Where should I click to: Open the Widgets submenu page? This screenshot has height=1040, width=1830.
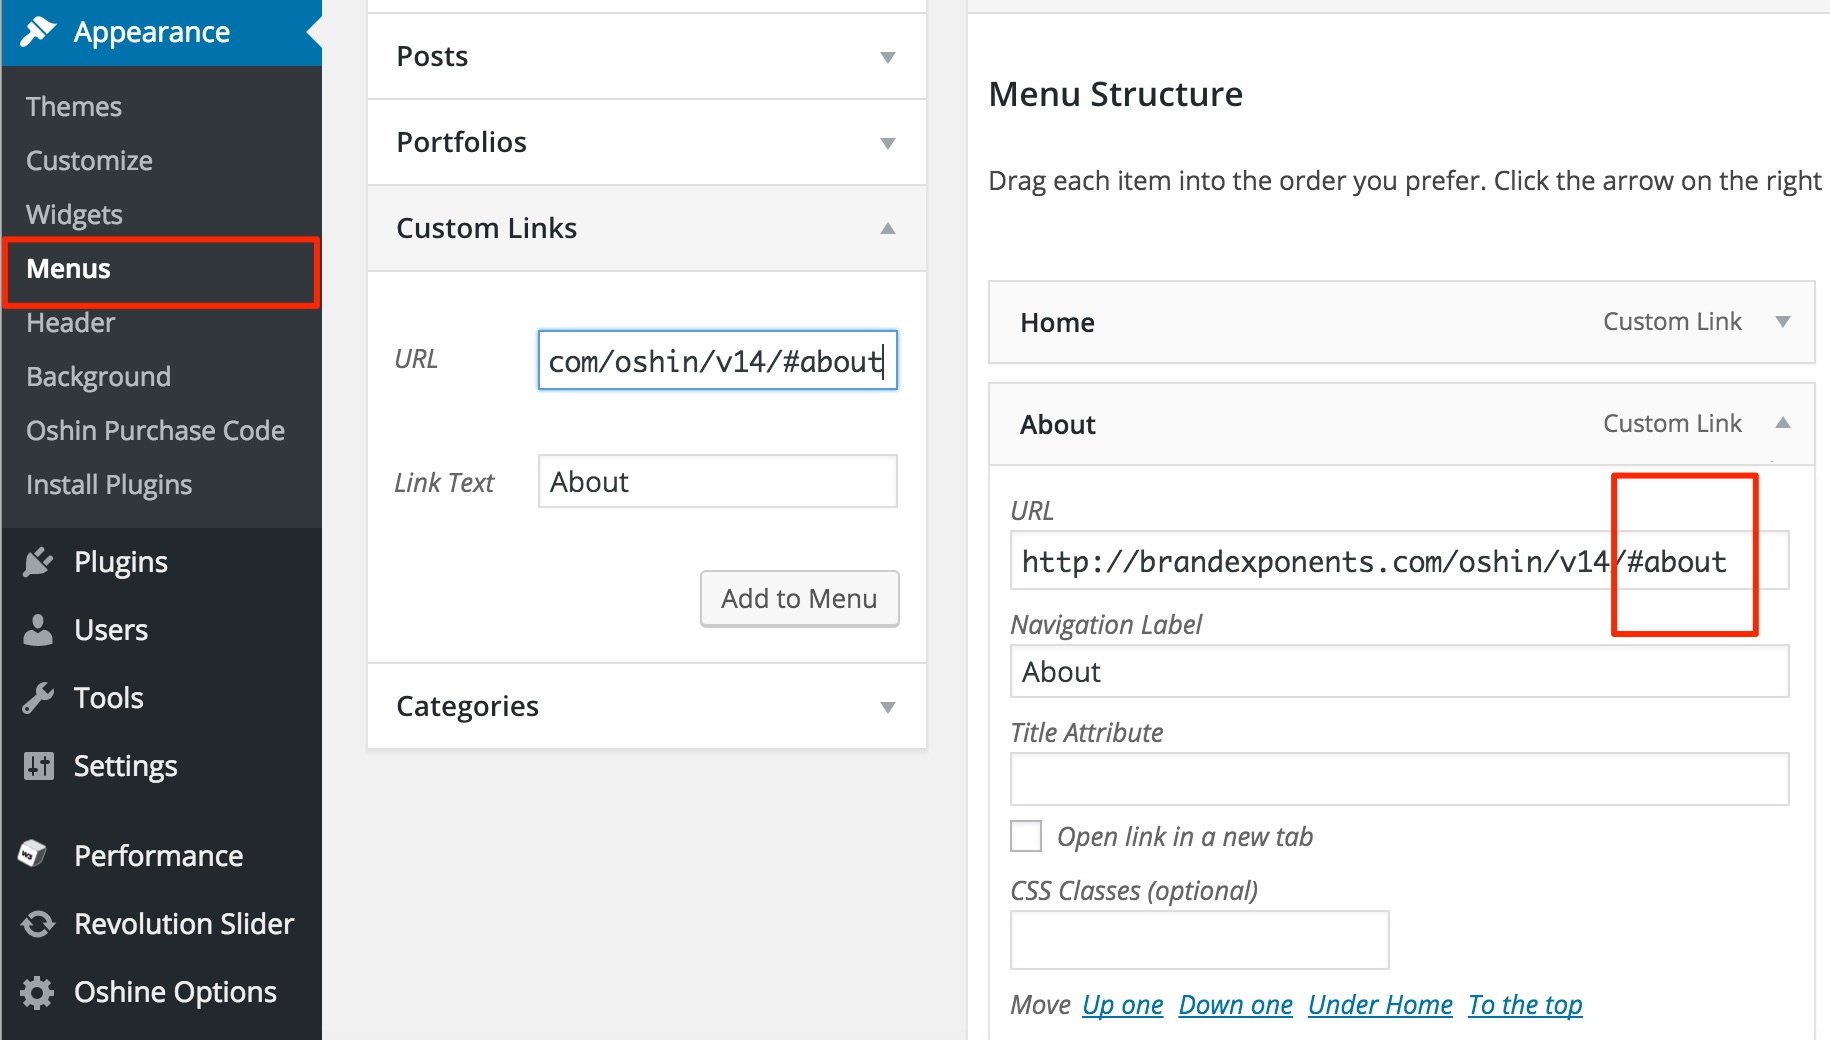pyautogui.click(x=74, y=215)
